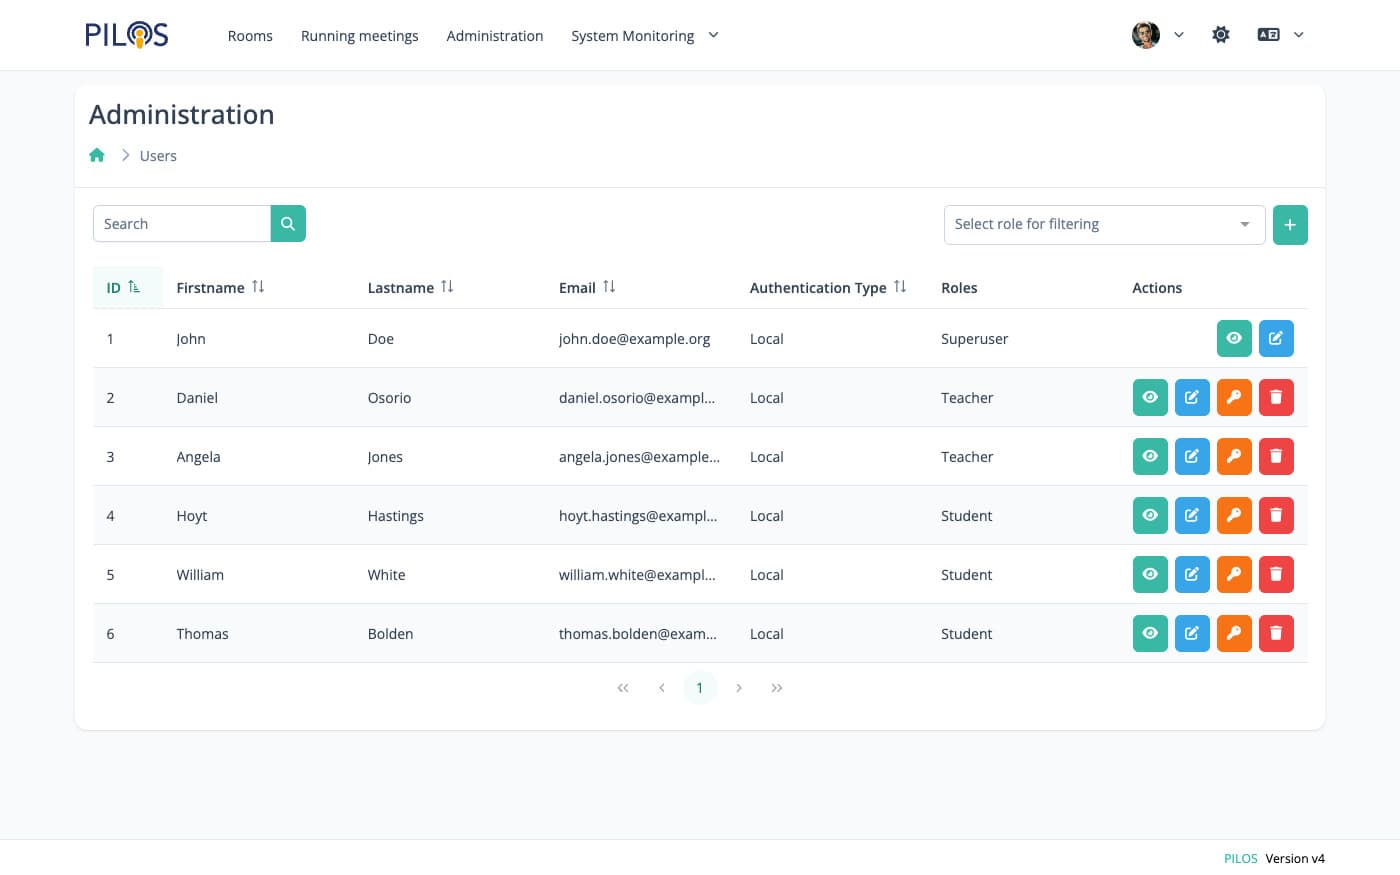Edit user John Doe
The height and width of the screenshot is (875, 1400).
tap(1275, 339)
